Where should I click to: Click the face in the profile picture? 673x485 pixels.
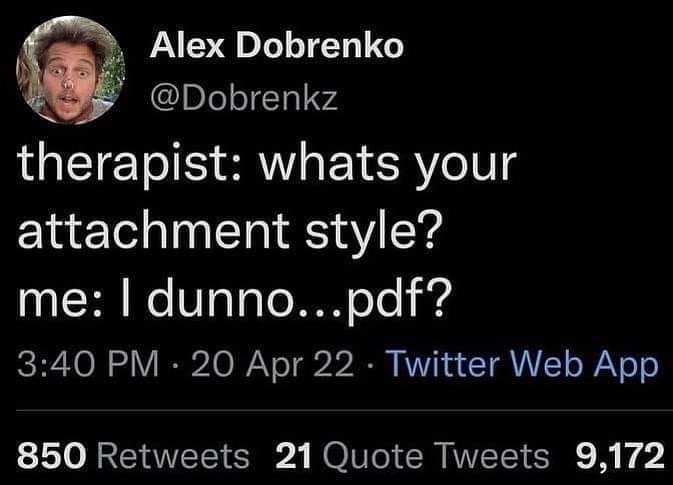point(66,72)
